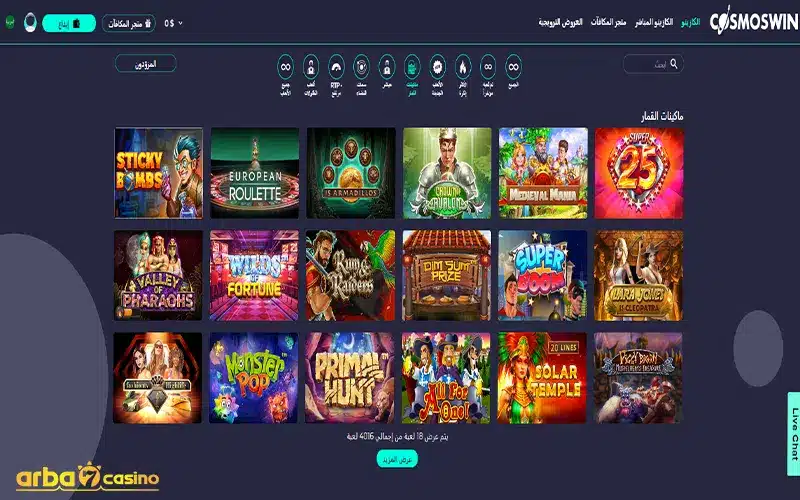Open the Promotions menu item
This screenshot has width=800, height=500.
560,22
